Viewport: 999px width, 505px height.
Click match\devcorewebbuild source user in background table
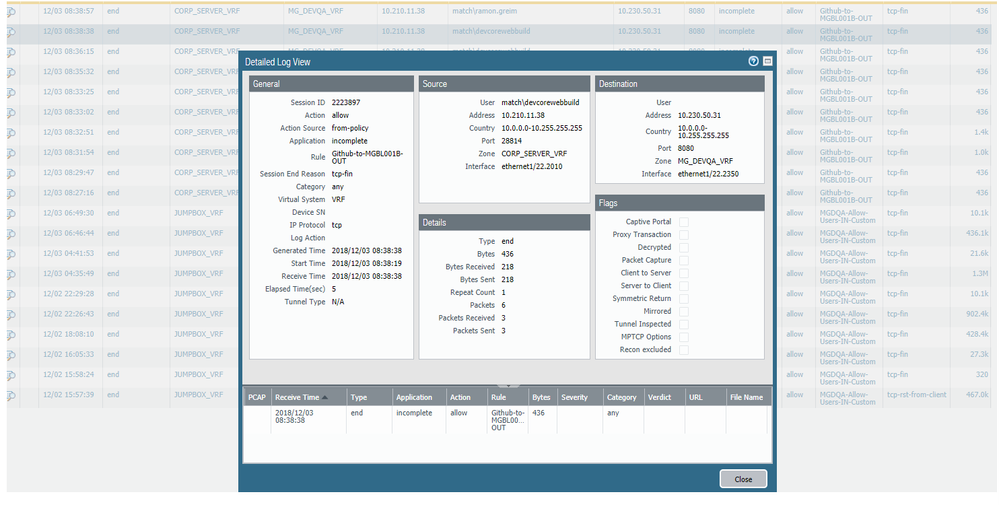491,31
